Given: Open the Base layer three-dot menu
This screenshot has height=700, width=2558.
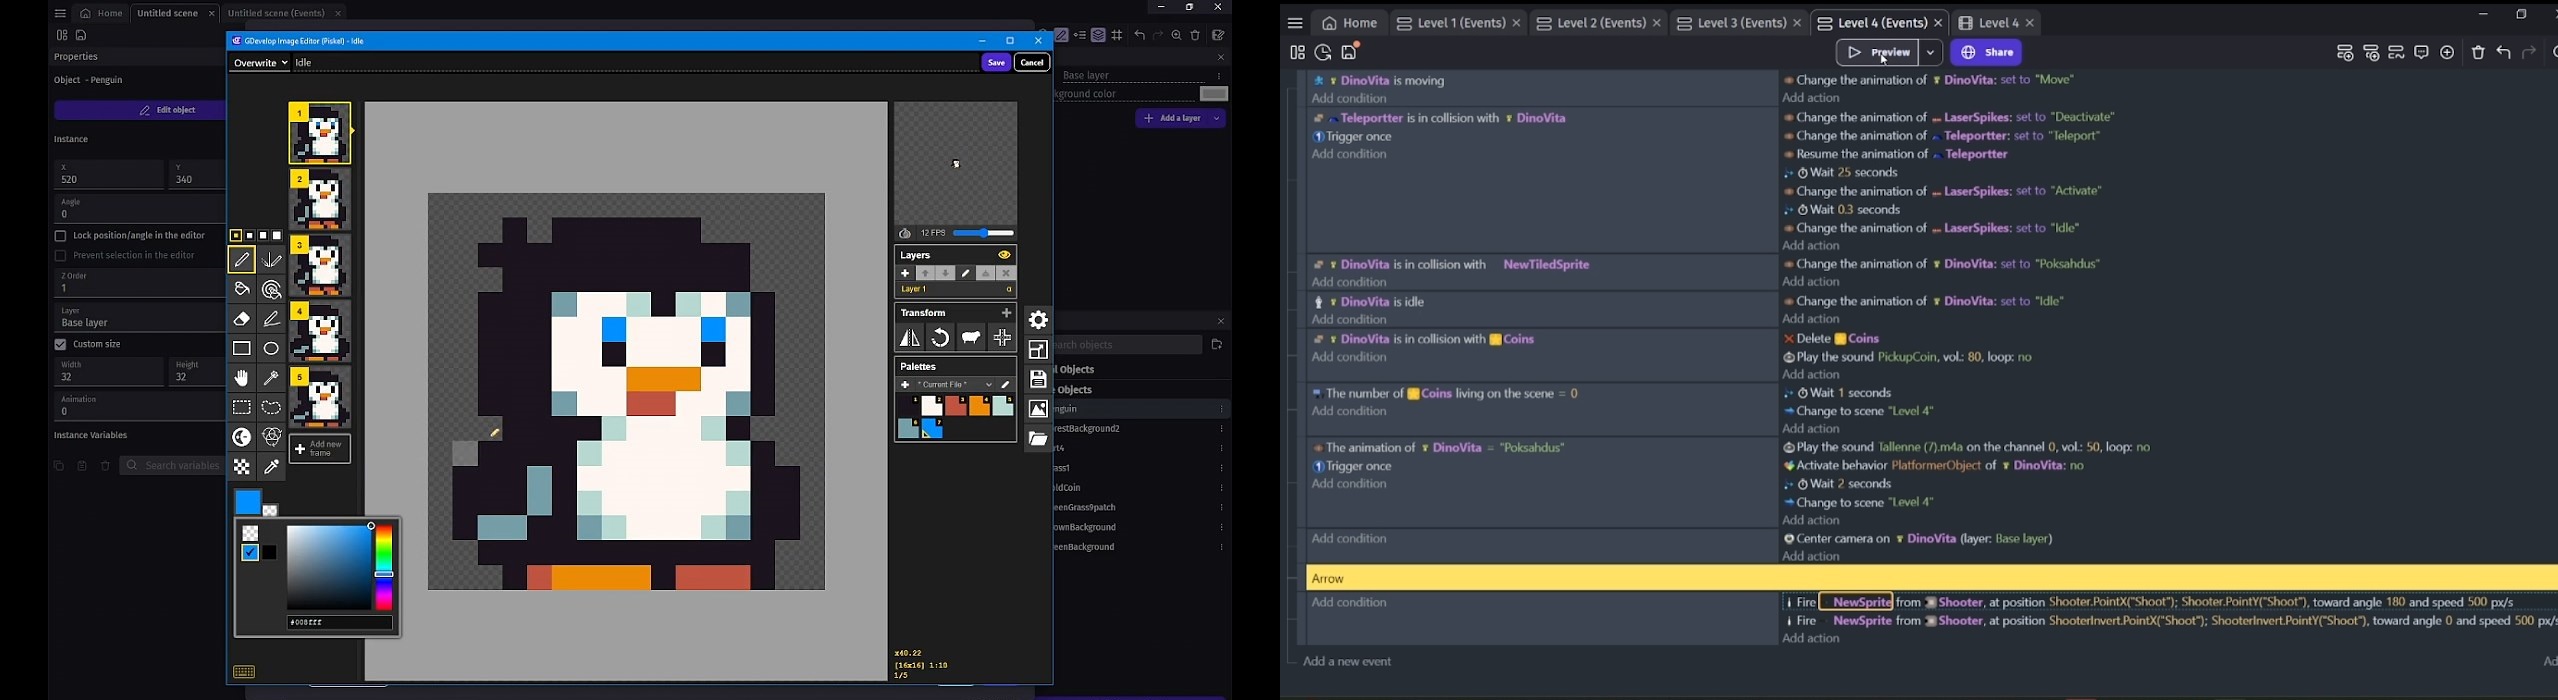Looking at the screenshot, I should click(1219, 76).
